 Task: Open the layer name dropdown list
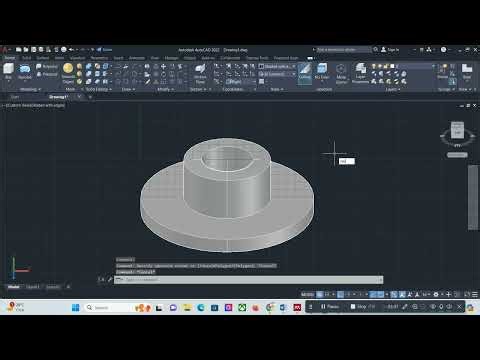tap(404, 66)
